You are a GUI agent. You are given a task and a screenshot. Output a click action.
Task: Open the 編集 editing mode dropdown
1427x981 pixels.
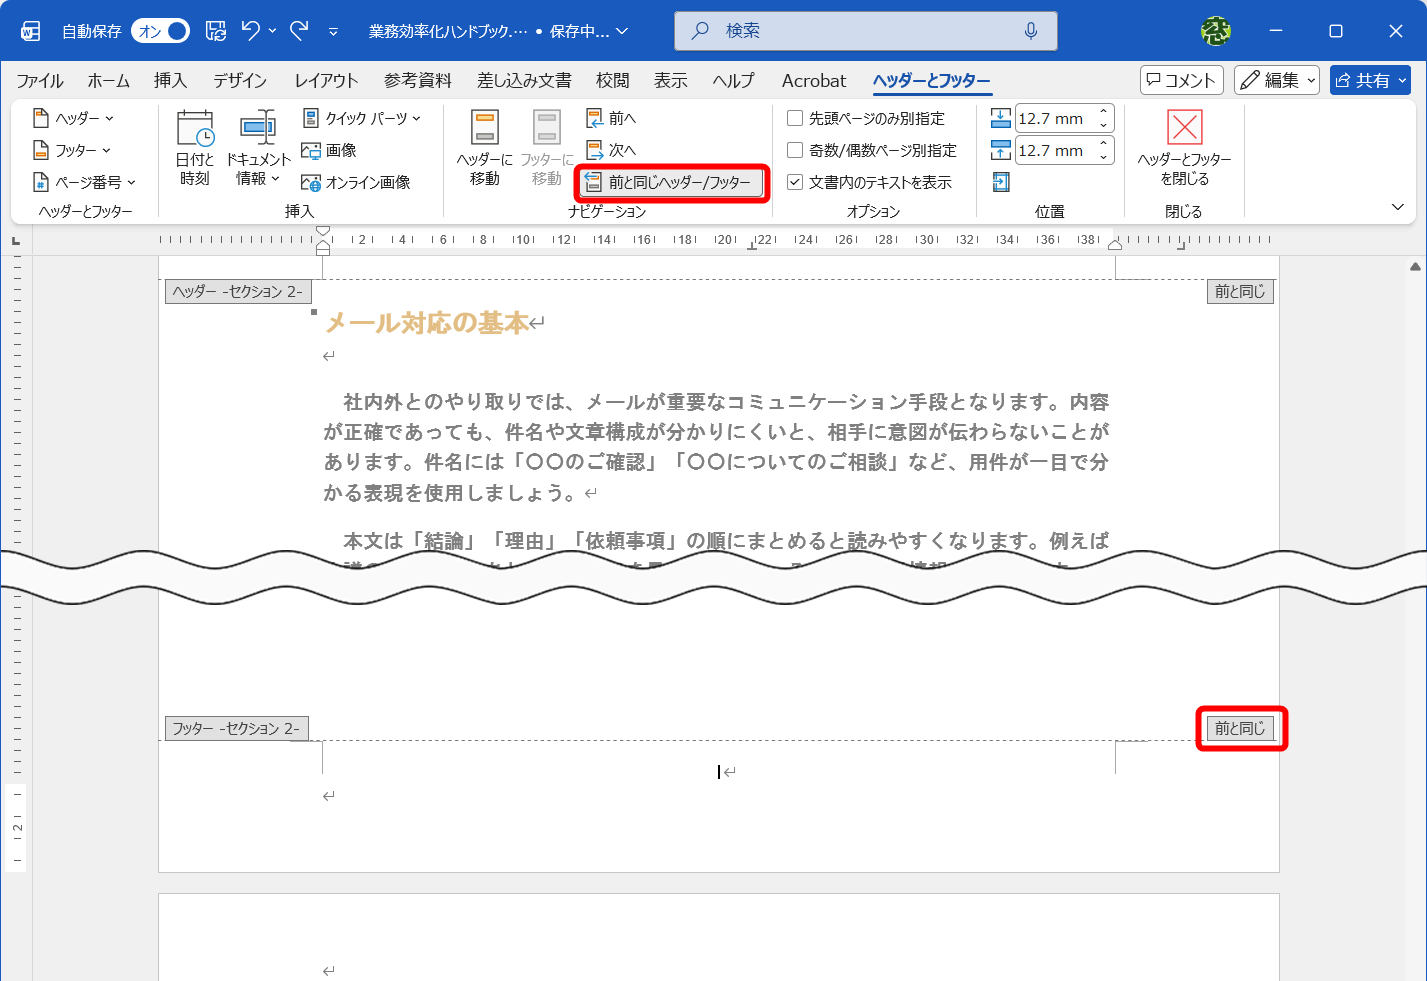[x=1277, y=80]
